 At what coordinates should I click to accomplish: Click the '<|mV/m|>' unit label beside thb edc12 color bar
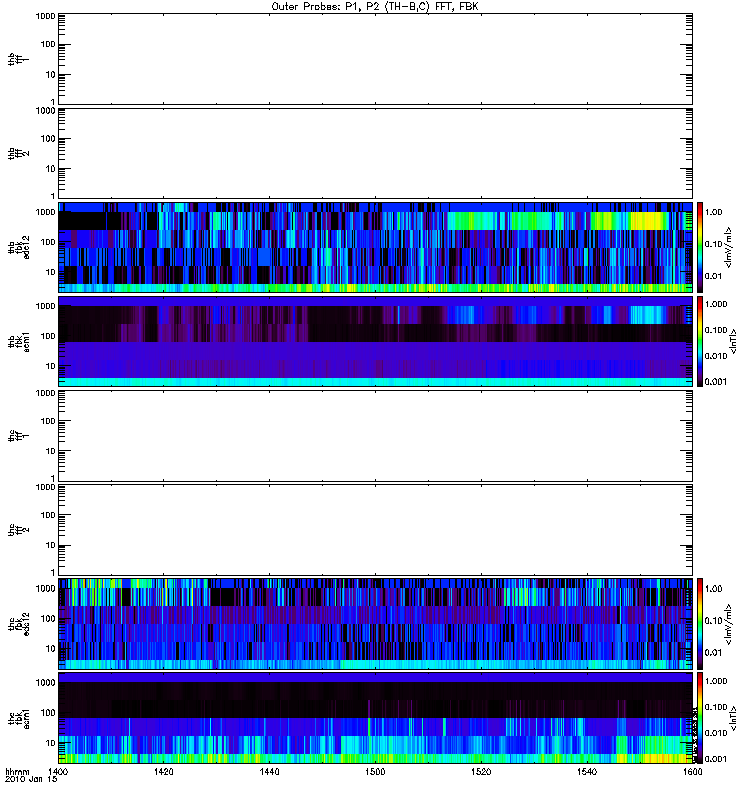tap(729, 247)
